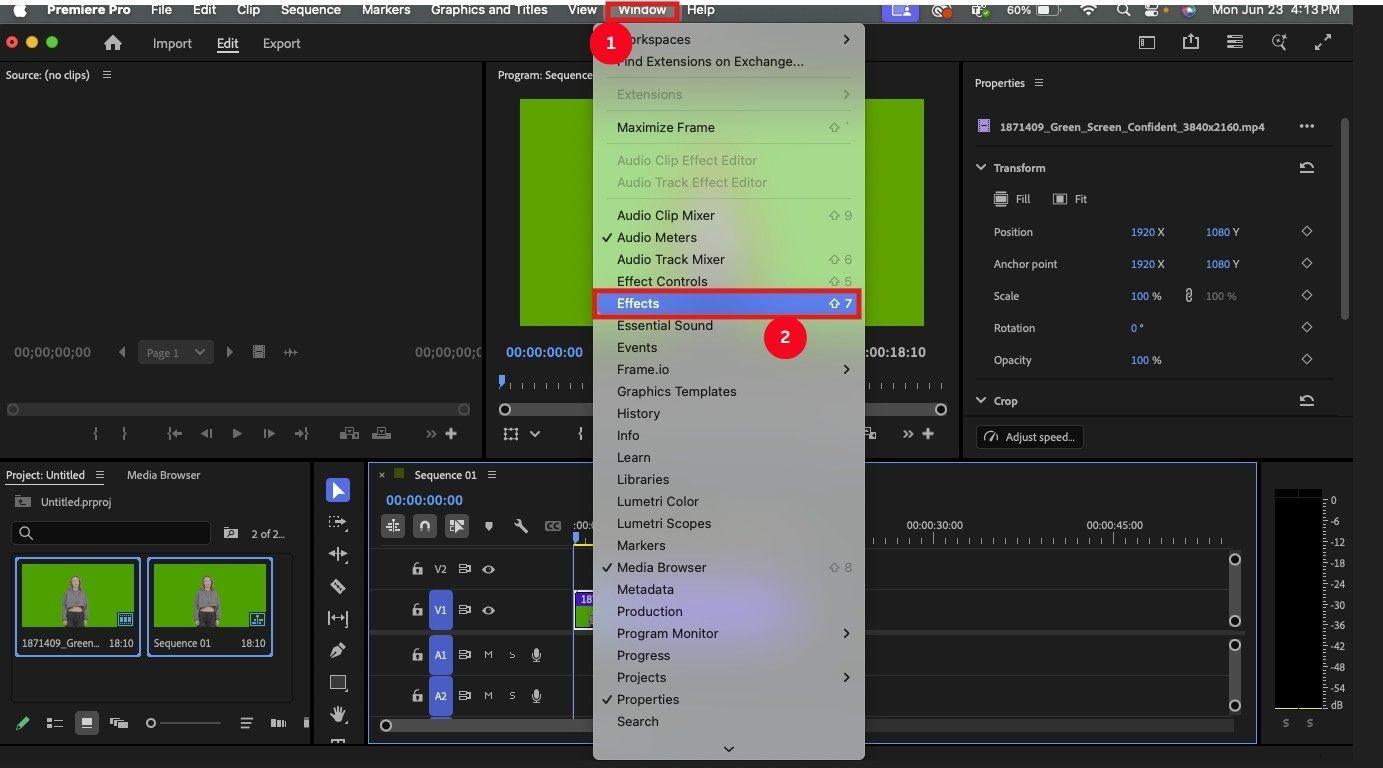
Task: Reset Transform properties with the undo arrow
Action: (x=1307, y=167)
